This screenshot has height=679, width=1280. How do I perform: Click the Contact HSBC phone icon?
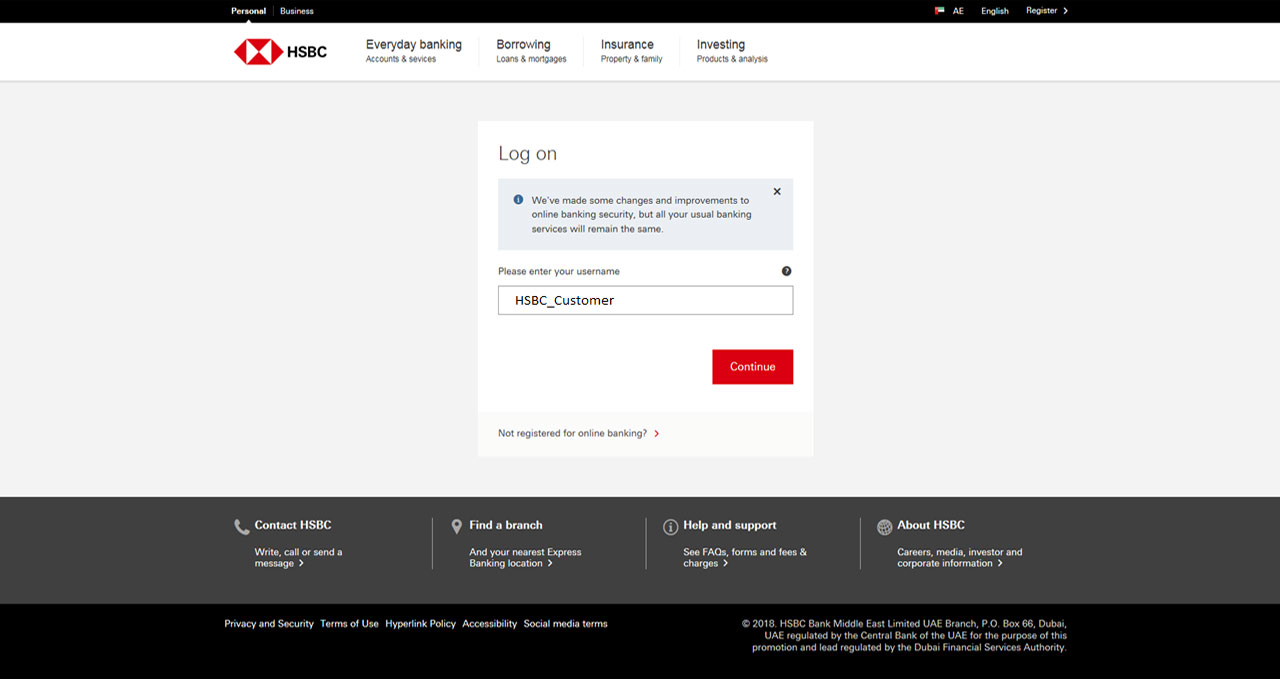241,526
